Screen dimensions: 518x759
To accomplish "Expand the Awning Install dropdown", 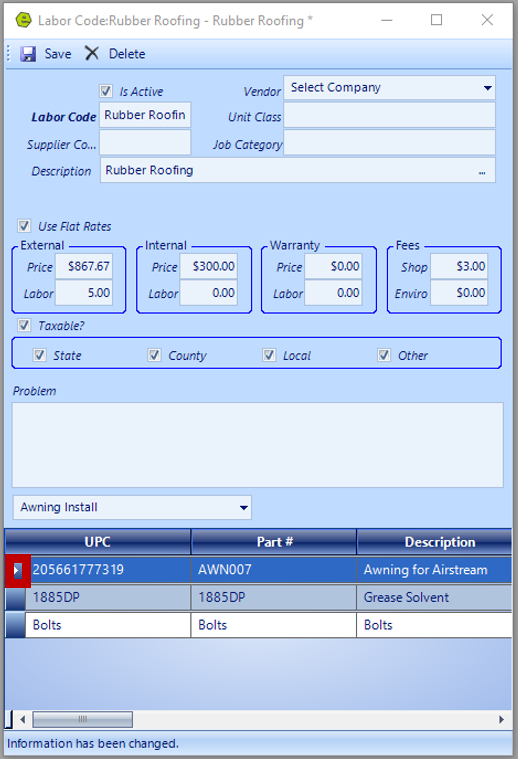I will point(132,507).
